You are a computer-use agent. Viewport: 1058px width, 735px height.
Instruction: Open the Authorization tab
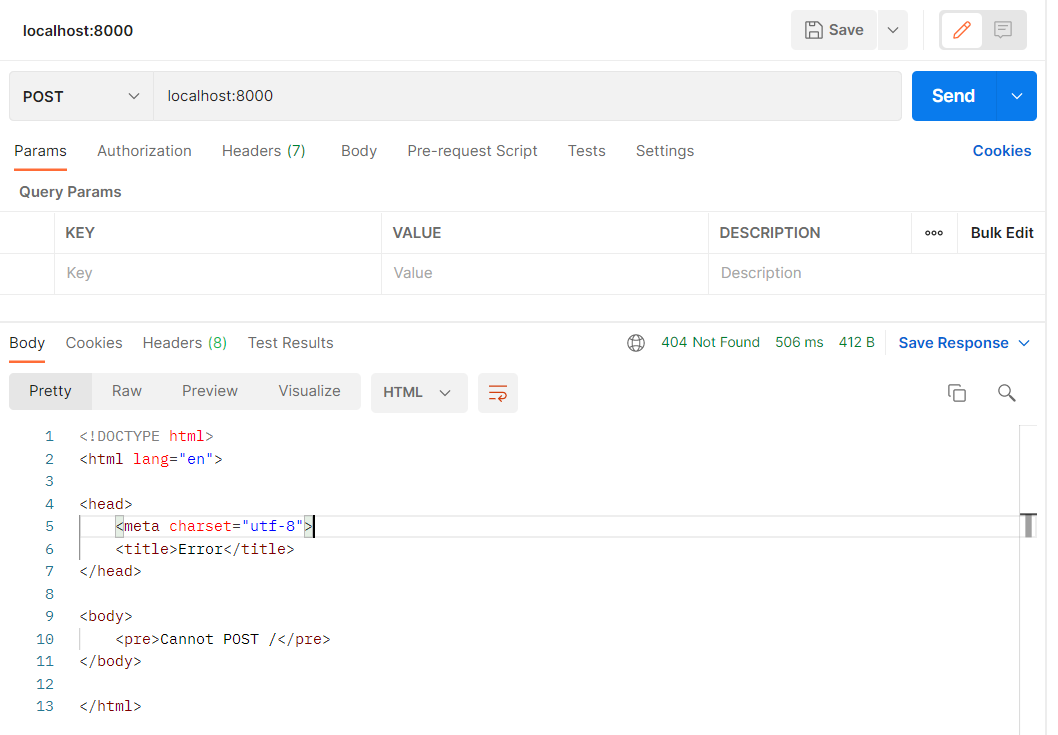[144, 151]
